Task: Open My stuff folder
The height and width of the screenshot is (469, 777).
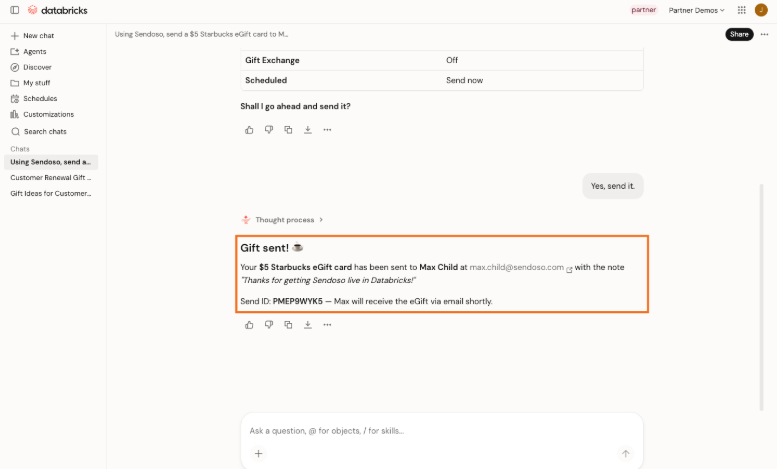Action: pyautogui.click(x=30, y=83)
